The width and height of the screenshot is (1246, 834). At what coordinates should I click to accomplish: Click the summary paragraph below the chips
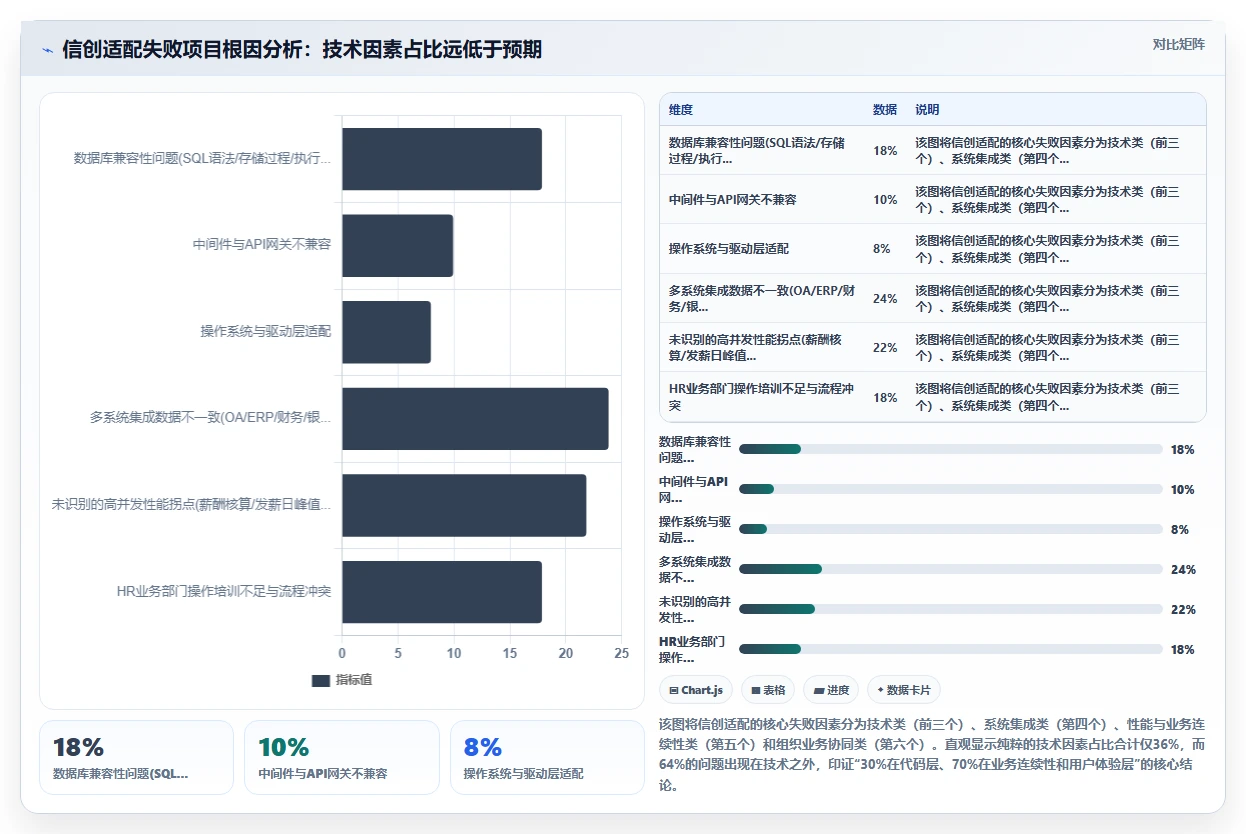[x=933, y=754]
